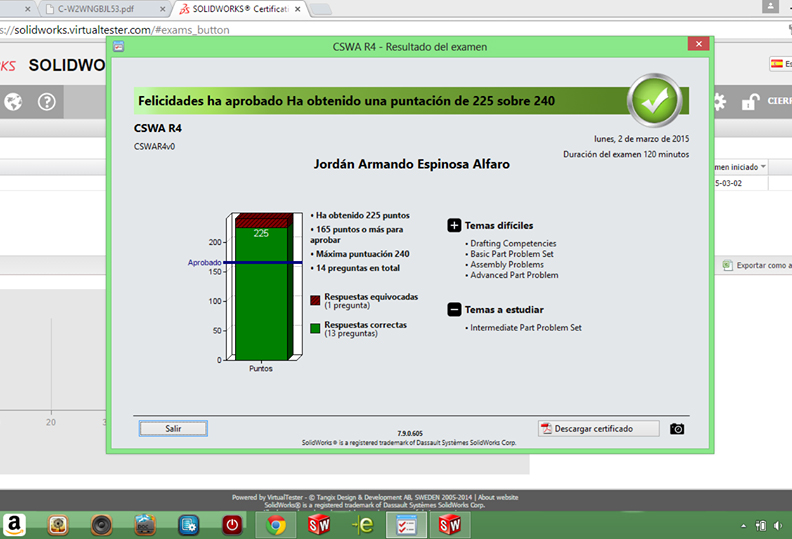Click the green checkmark pass badge
Viewport: 792px width, 539px height.
[655, 100]
